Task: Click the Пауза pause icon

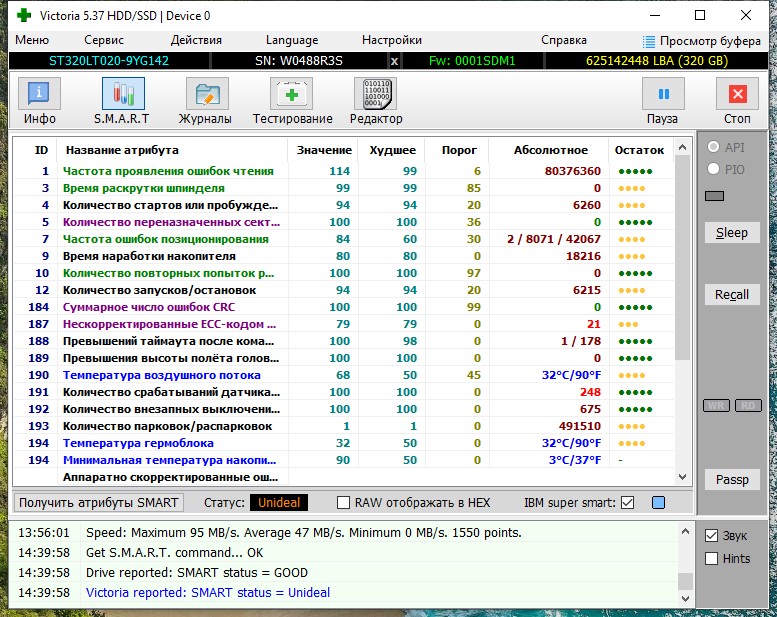Action: pos(663,94)
